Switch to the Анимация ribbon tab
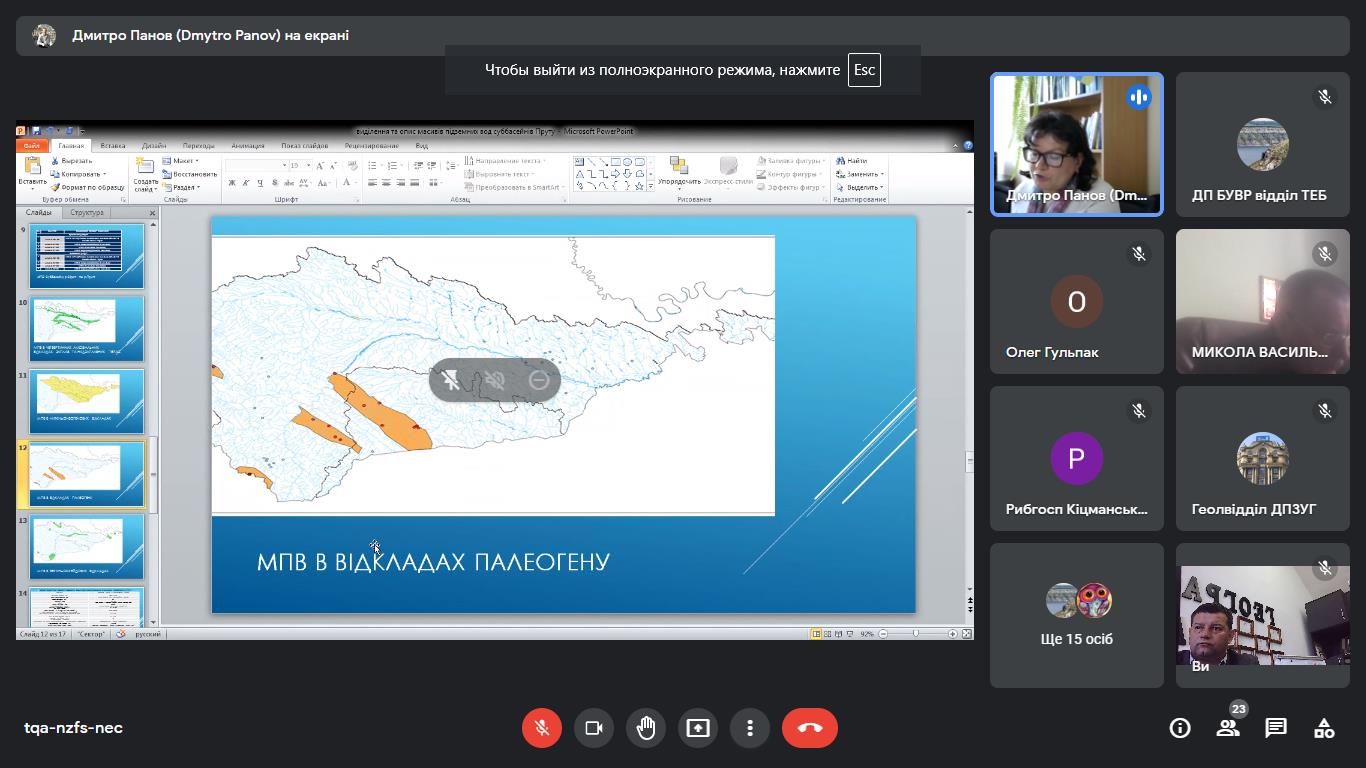The width and height of the screenshot is (1366, 768). tap(248, 146)
